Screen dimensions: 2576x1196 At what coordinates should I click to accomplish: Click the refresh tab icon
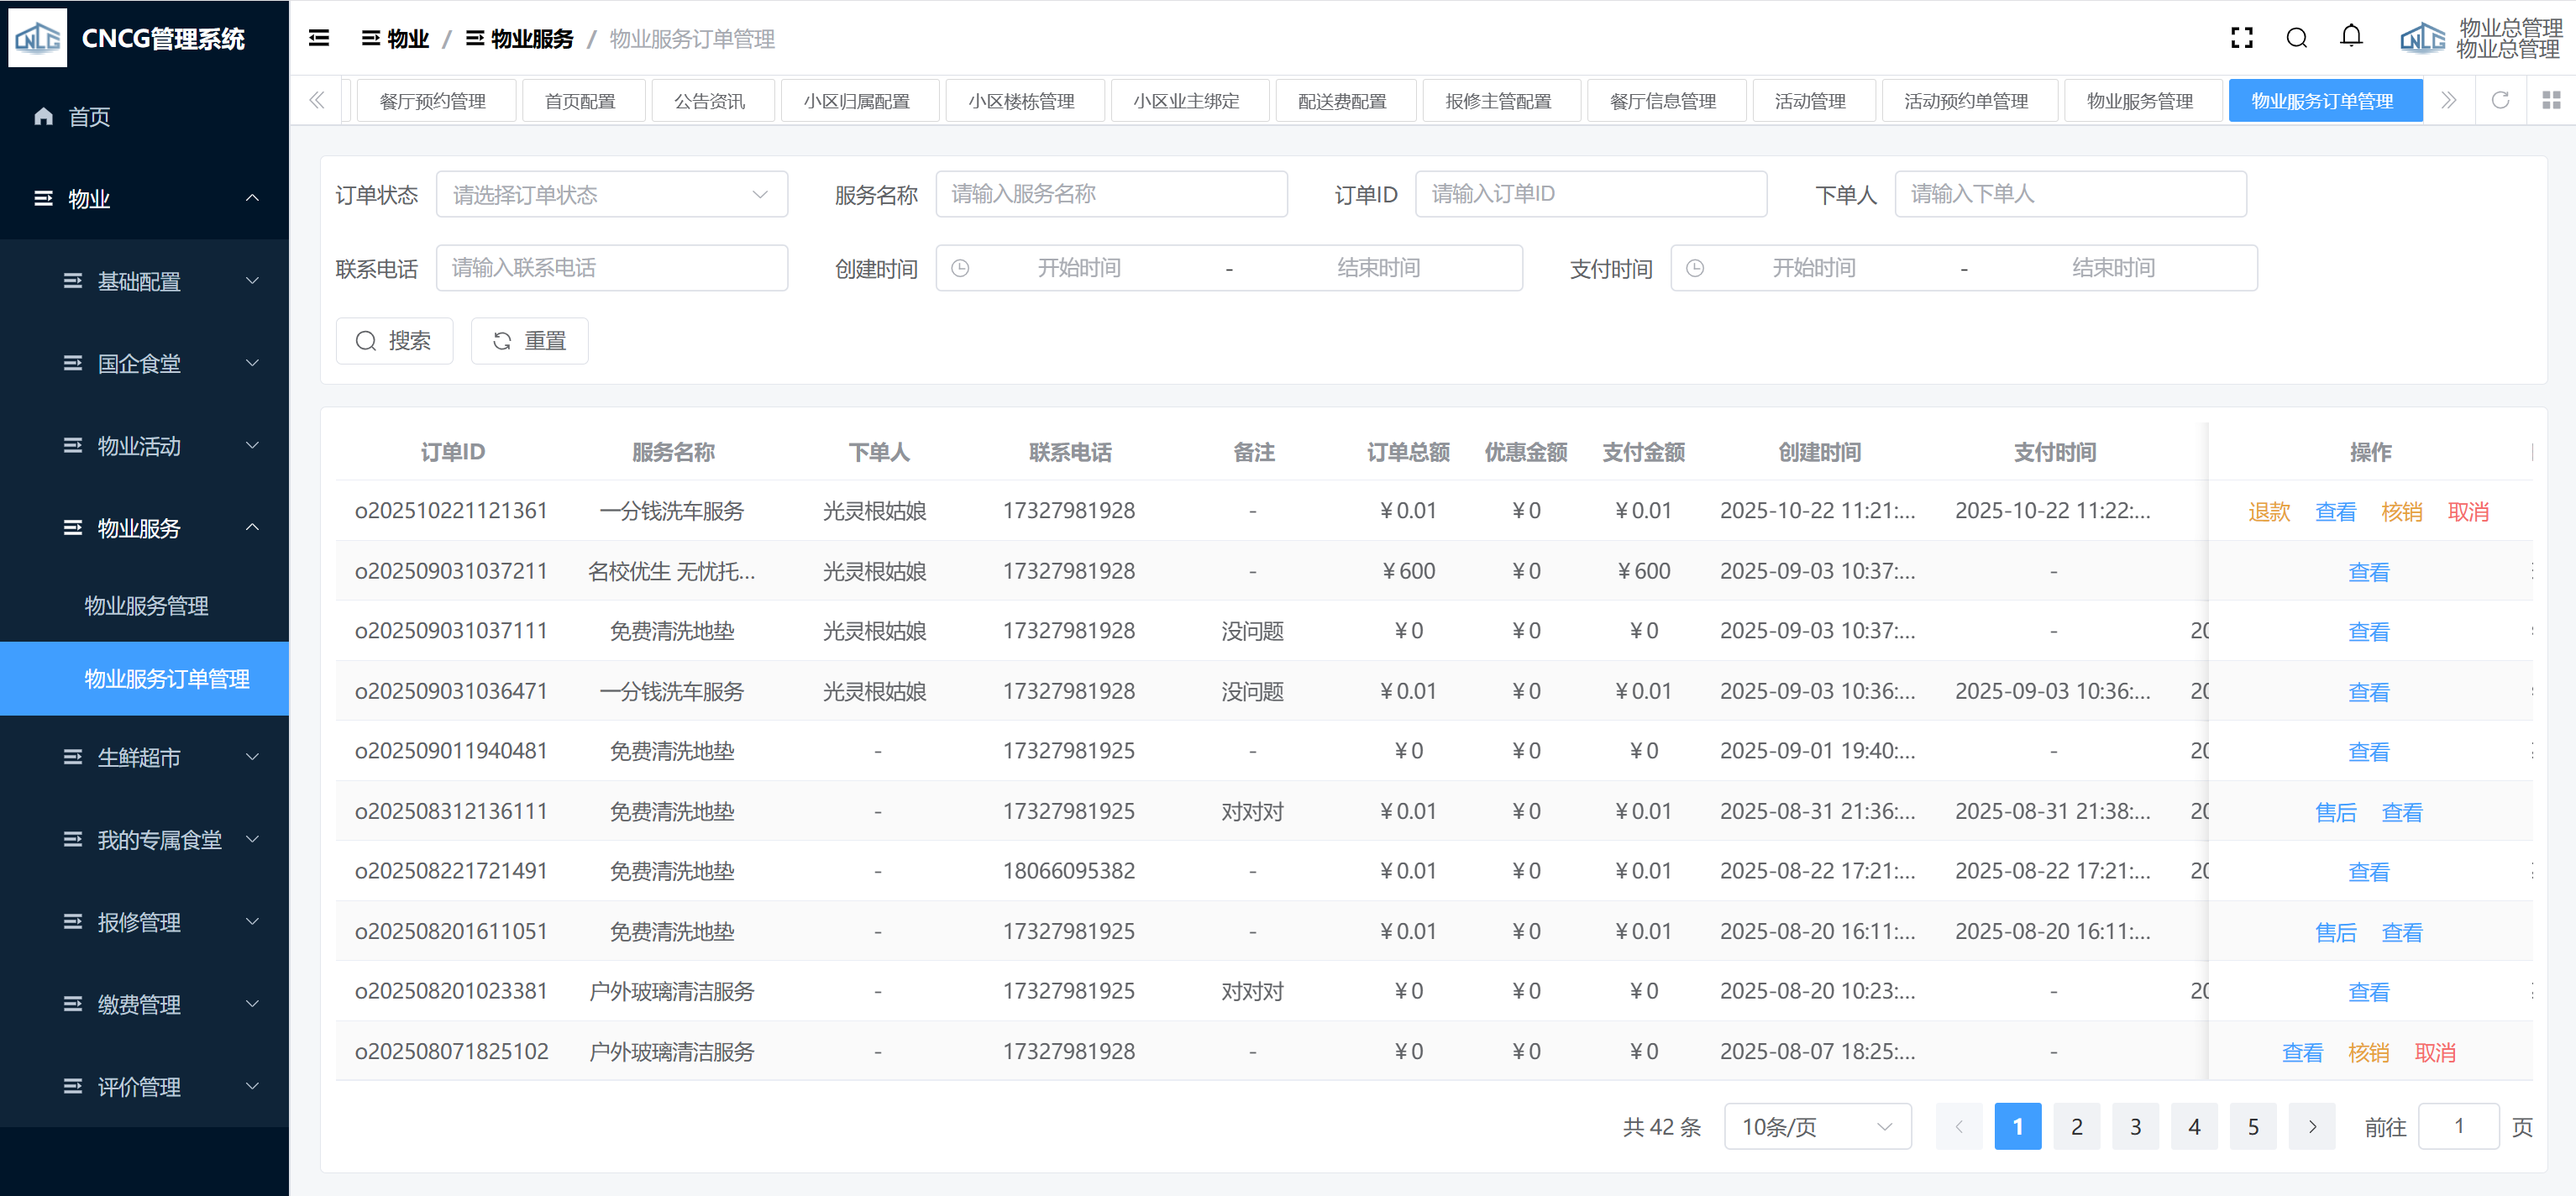pyautogui.click(x=2500, y=100)
